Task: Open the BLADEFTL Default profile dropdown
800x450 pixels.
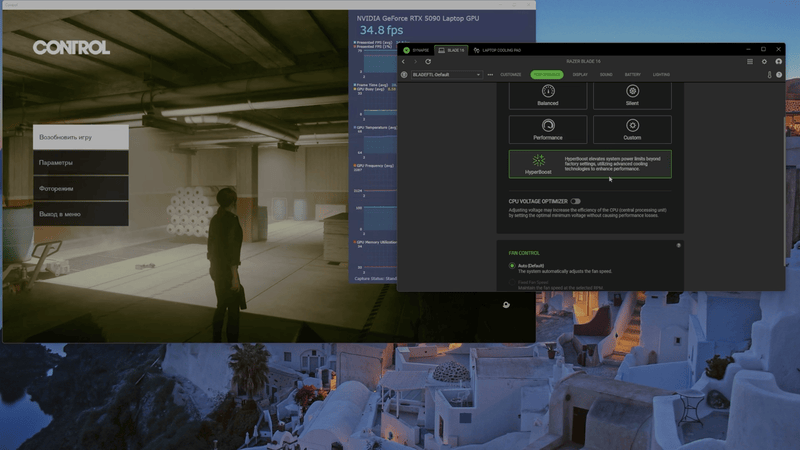Action: coord(446,74)
